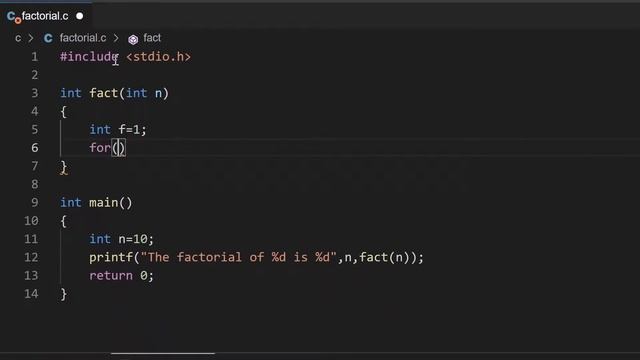The height and width of the screenshot is (360, 640).
Task: Expand the breadcrumb chevron after 'c' folder
Action: click(31, 38)
